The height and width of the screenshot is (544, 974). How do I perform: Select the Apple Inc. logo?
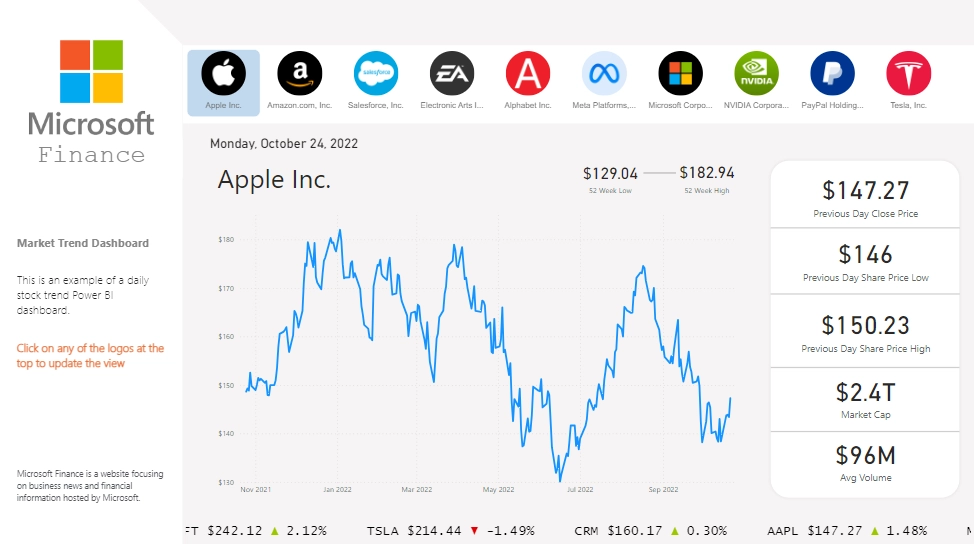click(223, 73)
